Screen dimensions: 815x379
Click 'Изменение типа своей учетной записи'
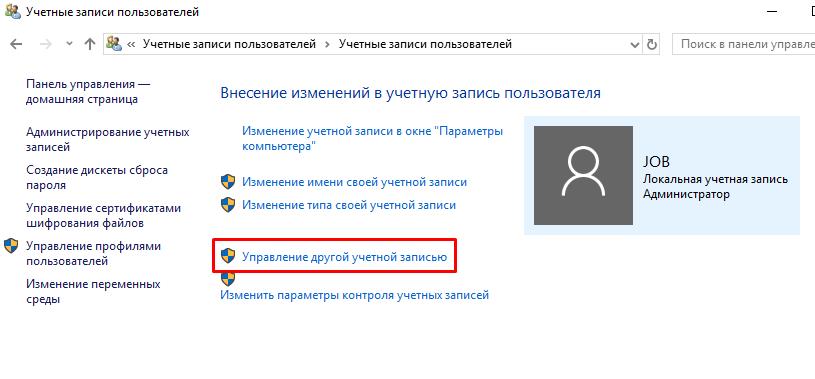tap(349, 205)
